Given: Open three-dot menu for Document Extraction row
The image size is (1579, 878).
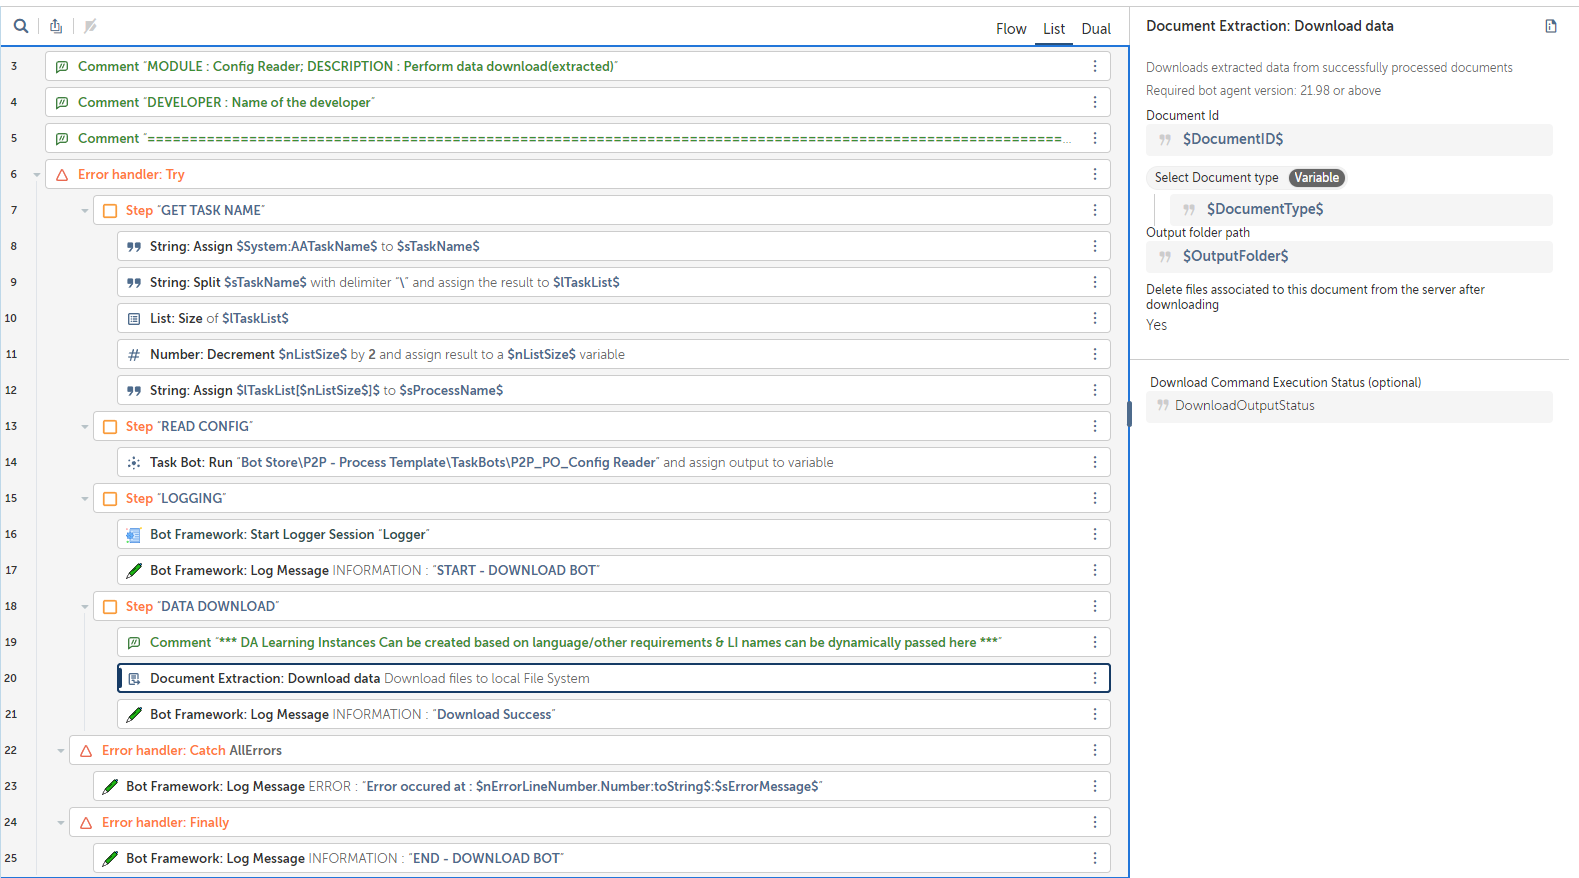Looking at the screenshot, I should click(x=1094, y=678).
